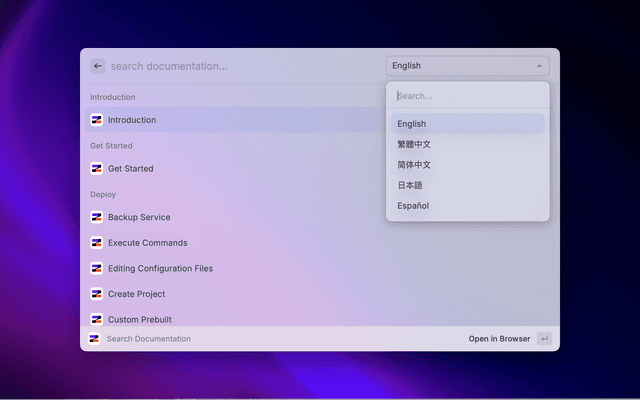Click the Introduction item's Zeabur icon

[x=97, y=120]
